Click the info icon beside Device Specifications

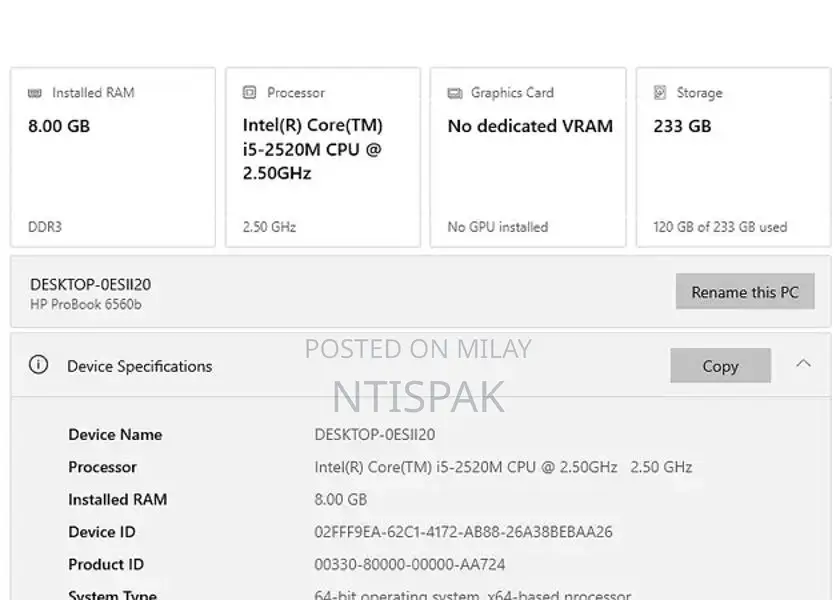(x=38, y=365)
